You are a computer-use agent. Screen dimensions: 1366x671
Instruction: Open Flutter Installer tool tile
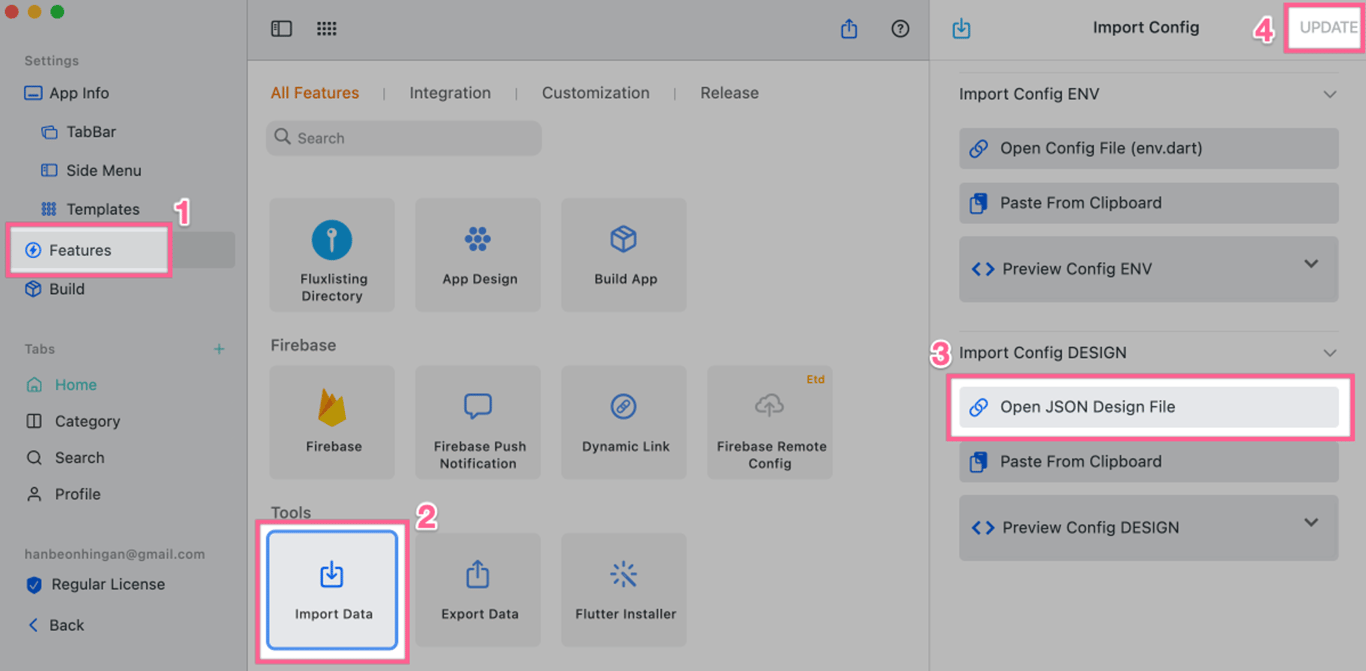(x=624, y=590)
